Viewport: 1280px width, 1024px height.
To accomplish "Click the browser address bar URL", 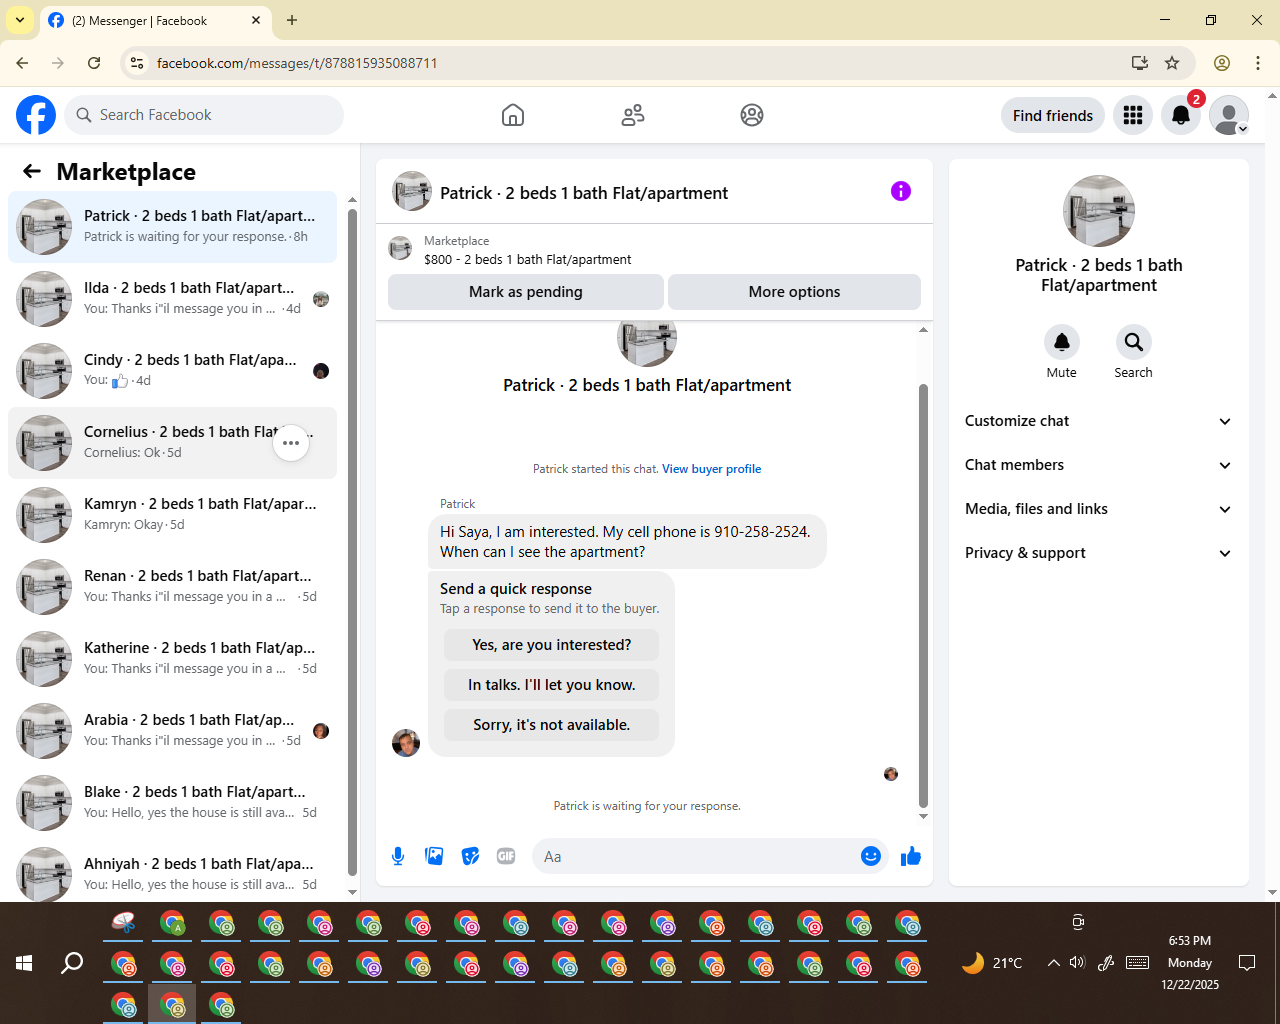I will (x=297, y=63).
